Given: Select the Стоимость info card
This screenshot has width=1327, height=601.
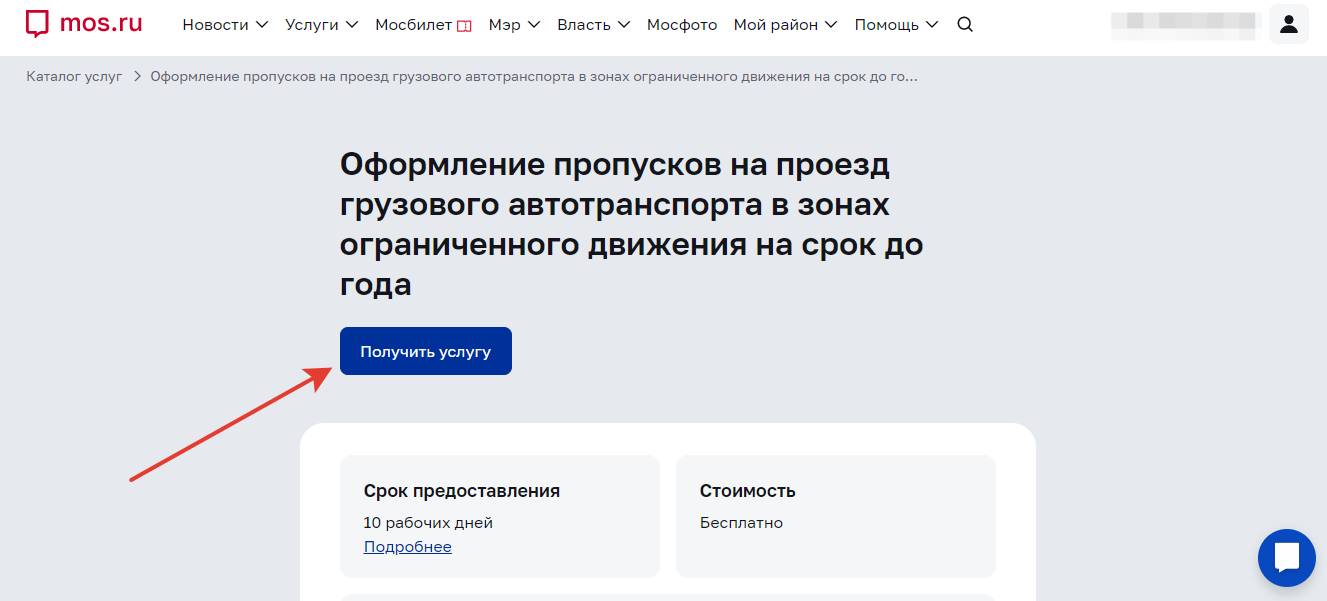Looking at the screenshot, I should click(x=835, y=515).
